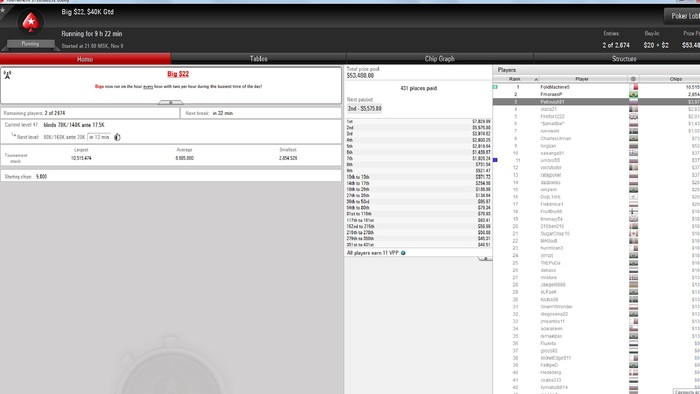This screenshot has width=700, height=394.
Task: Select player voicutudor in rank 12
Action: click(x=551, y=168)
